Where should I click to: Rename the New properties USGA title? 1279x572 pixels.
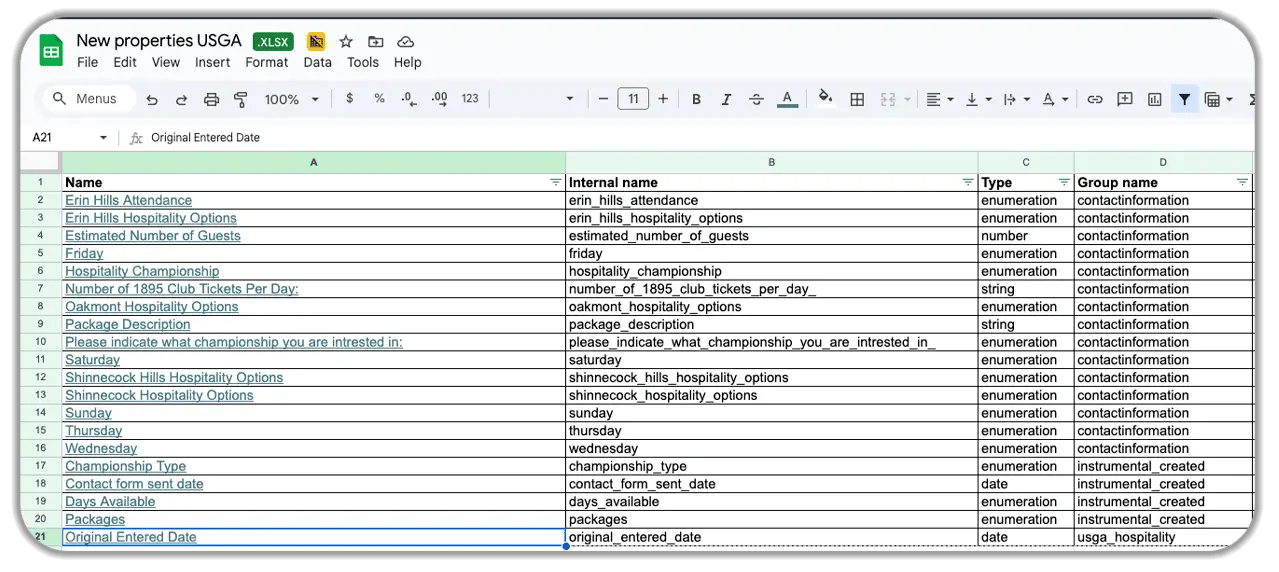[159, 41]
